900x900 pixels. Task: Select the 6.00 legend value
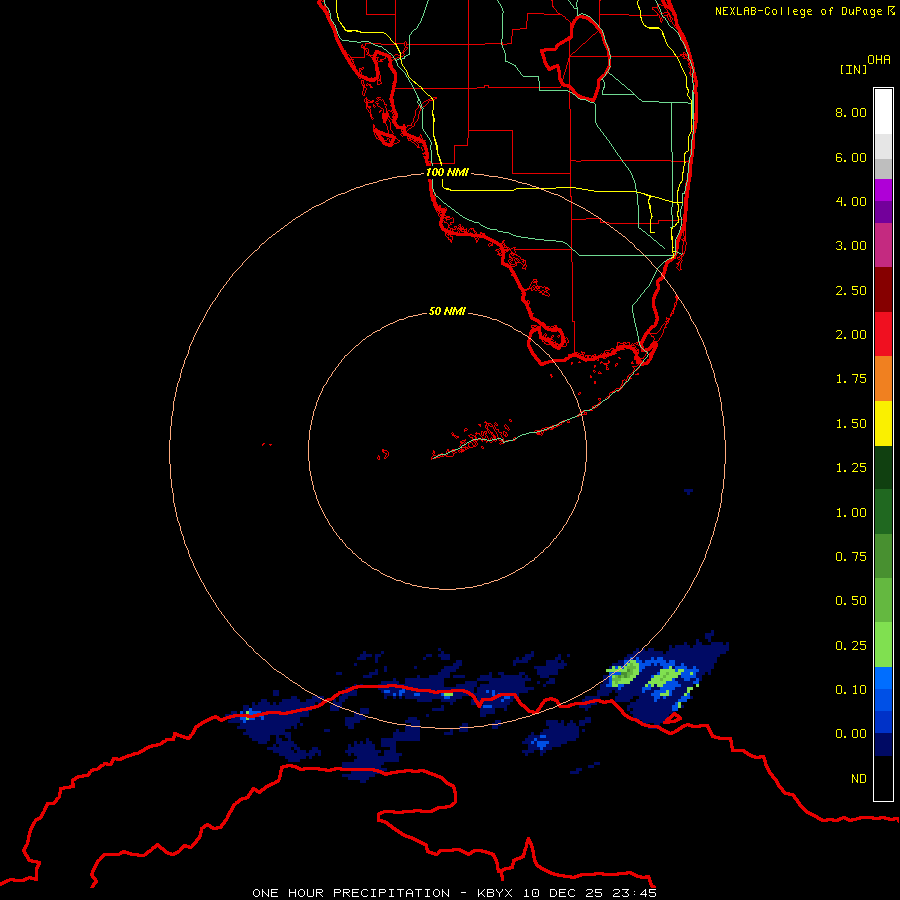click(851, 157)
